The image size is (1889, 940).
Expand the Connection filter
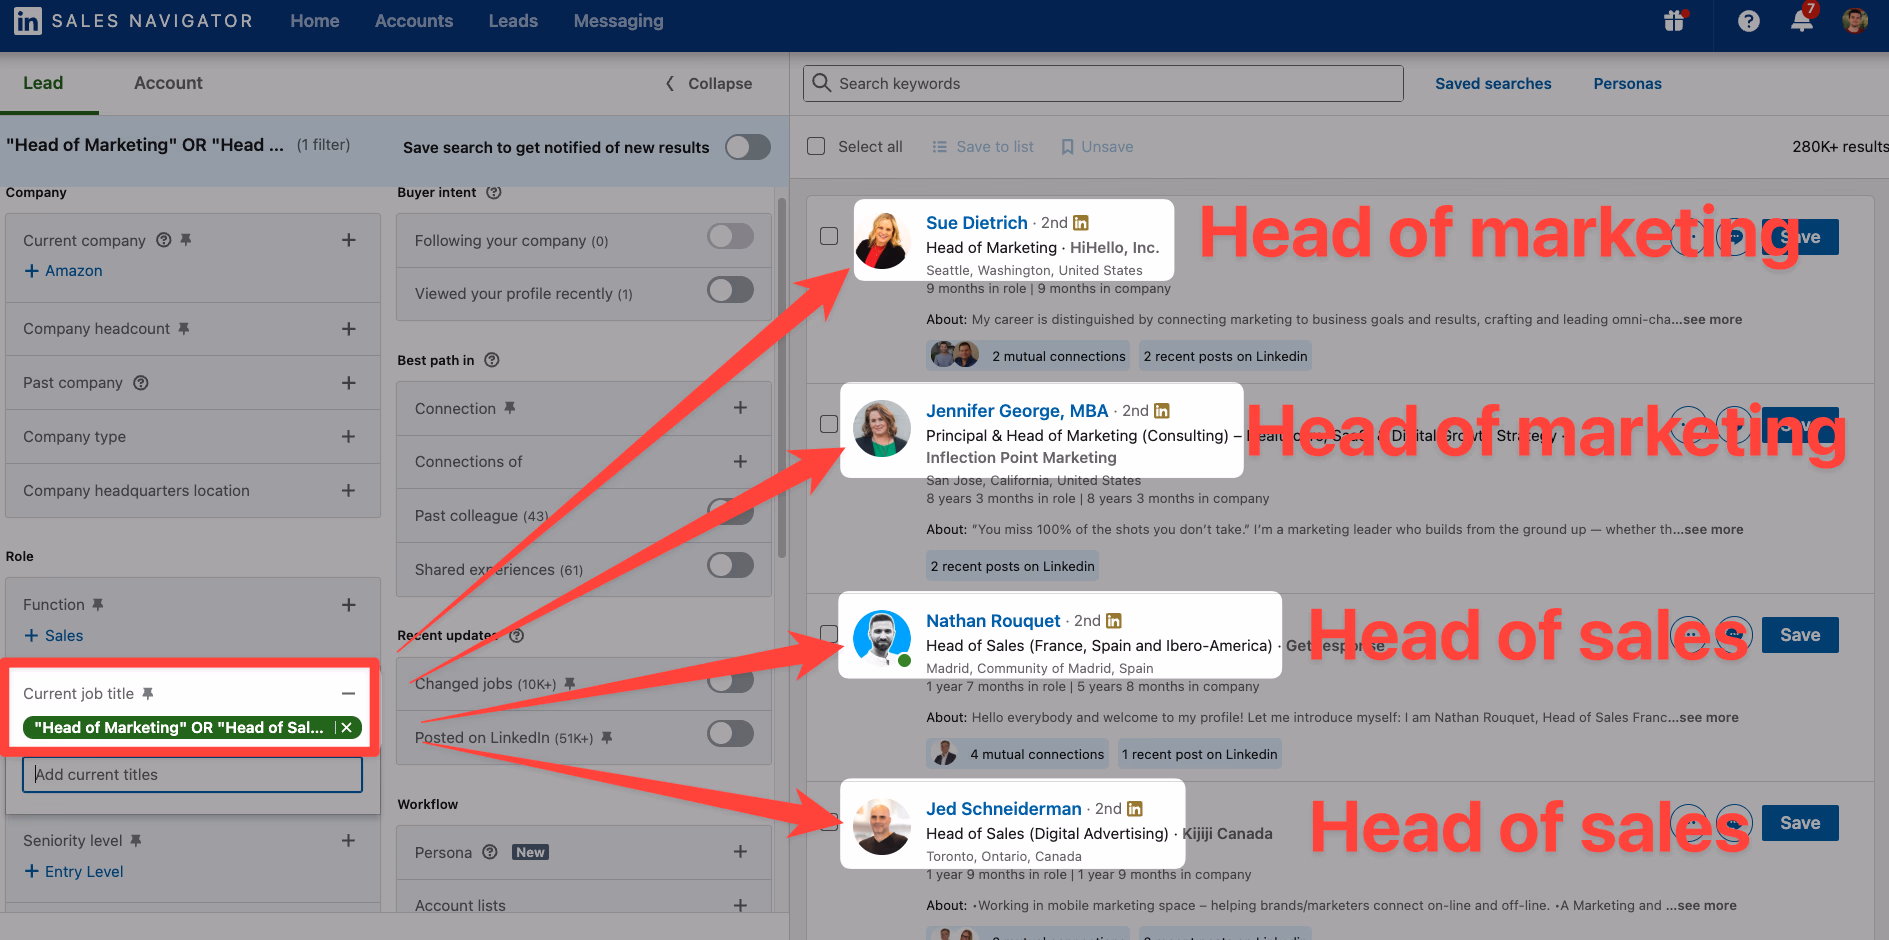(740, 408)
